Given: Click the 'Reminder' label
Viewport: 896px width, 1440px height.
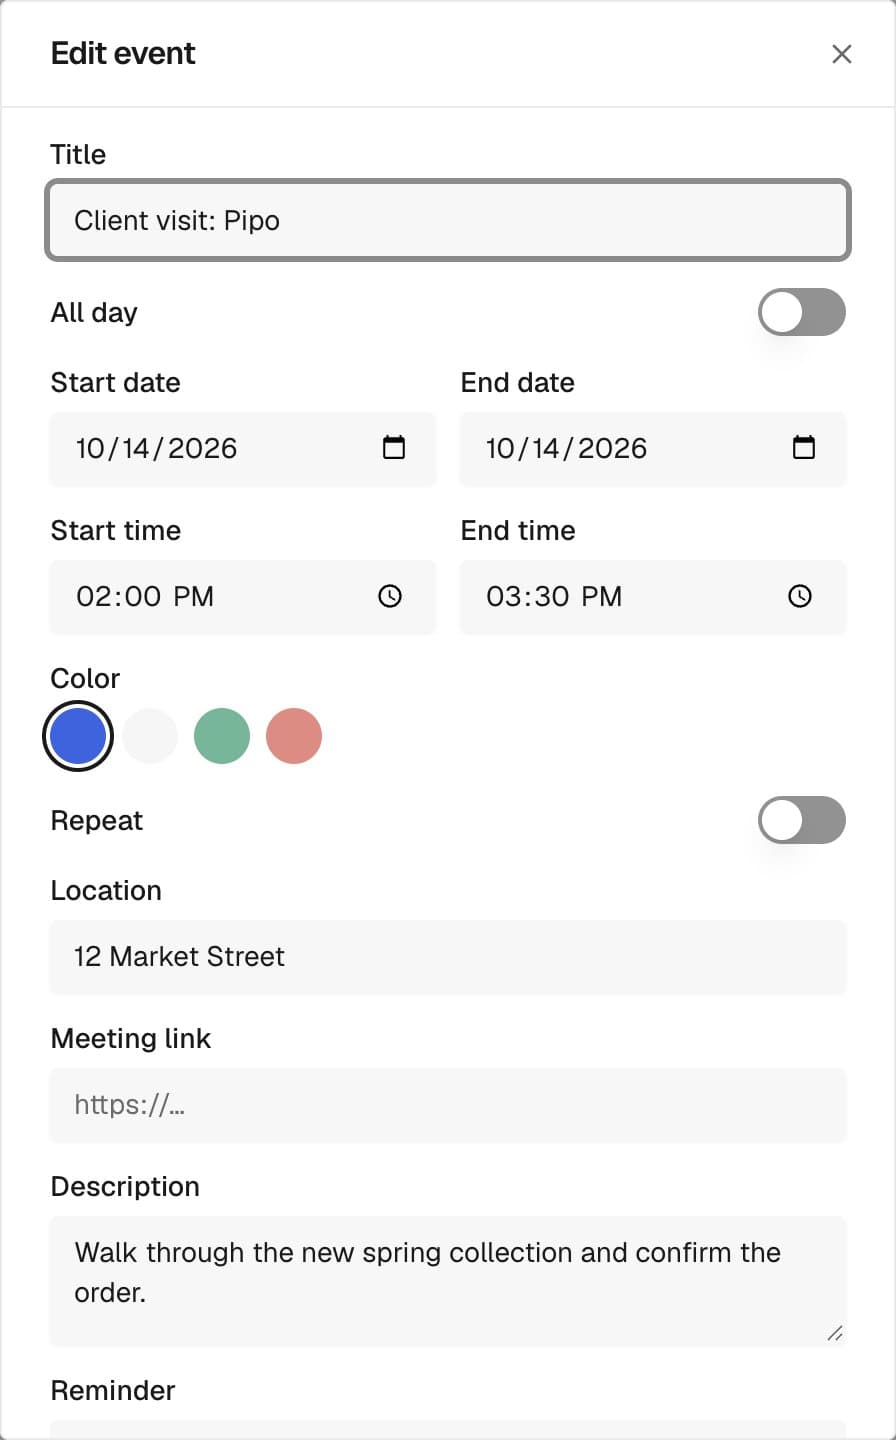Looking at the screenshot, I should [113, 1390].
